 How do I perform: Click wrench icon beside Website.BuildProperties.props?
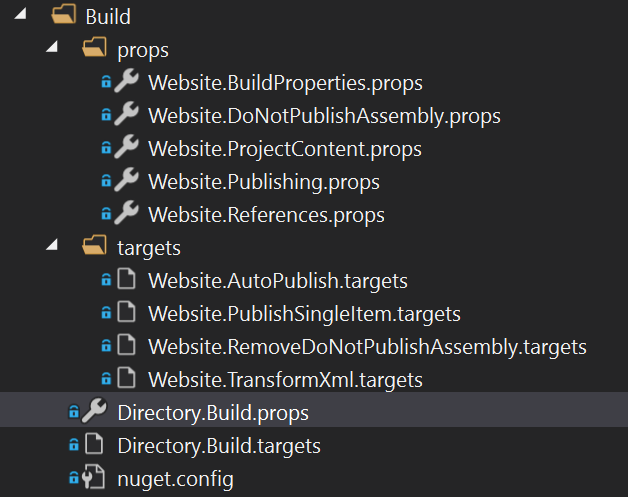pyautogui.click(x=126, y=83)
